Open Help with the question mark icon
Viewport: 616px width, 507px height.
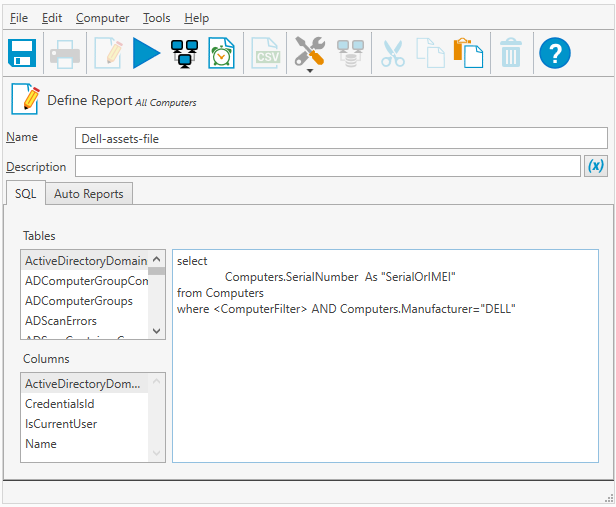pos(554,53)
